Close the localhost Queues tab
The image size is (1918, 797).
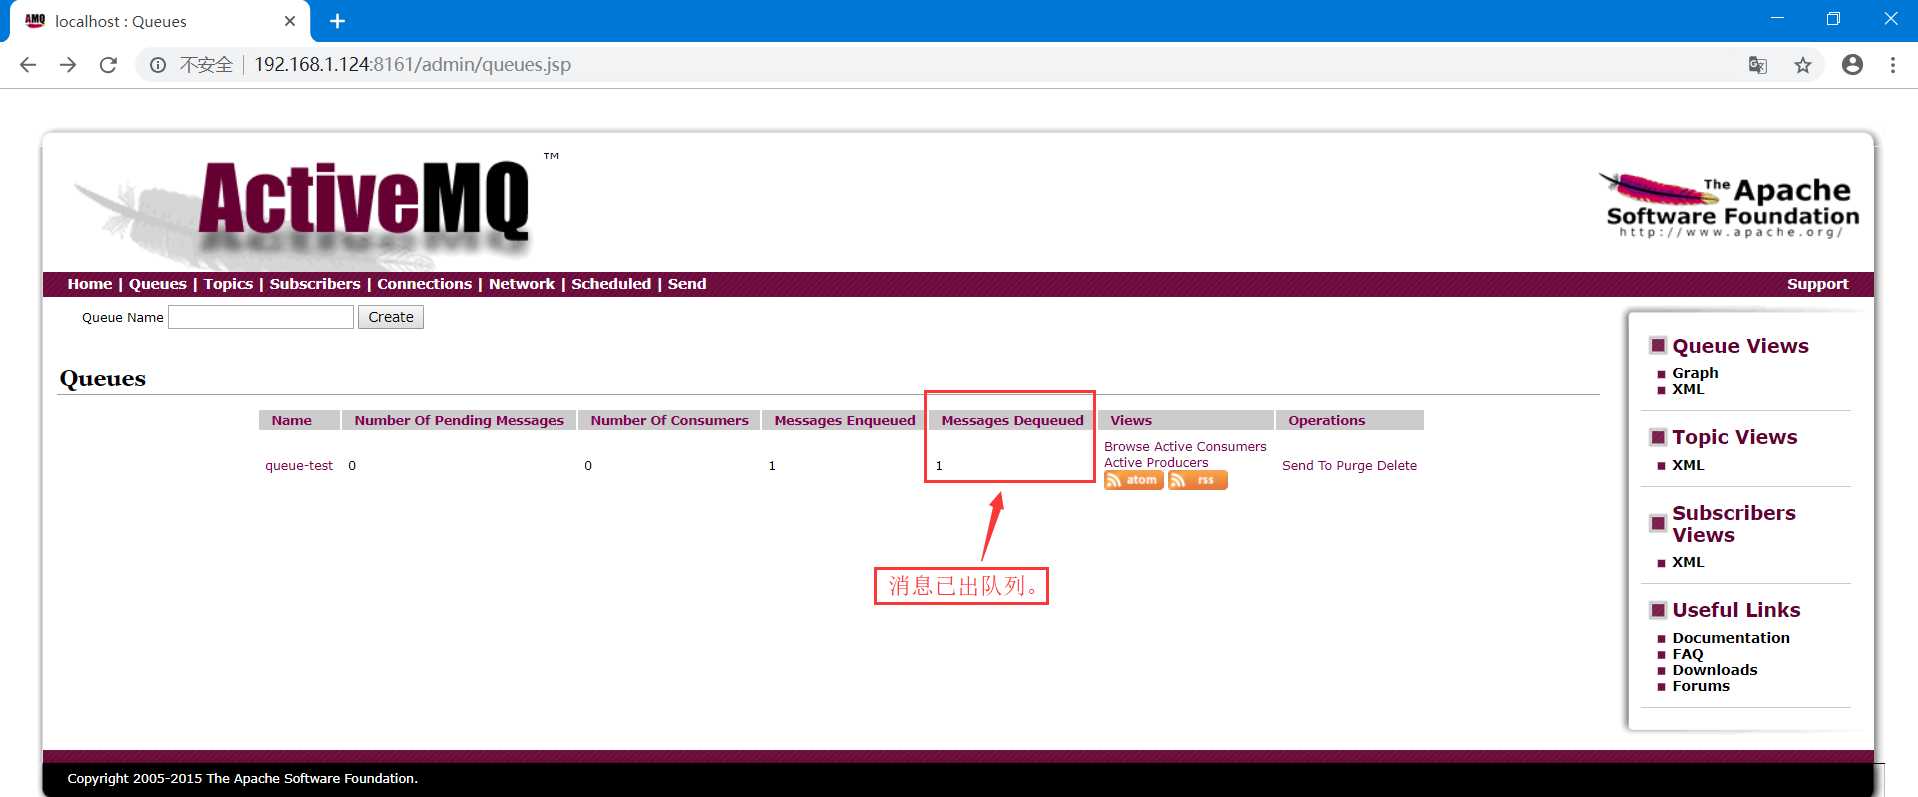(290, 21)
